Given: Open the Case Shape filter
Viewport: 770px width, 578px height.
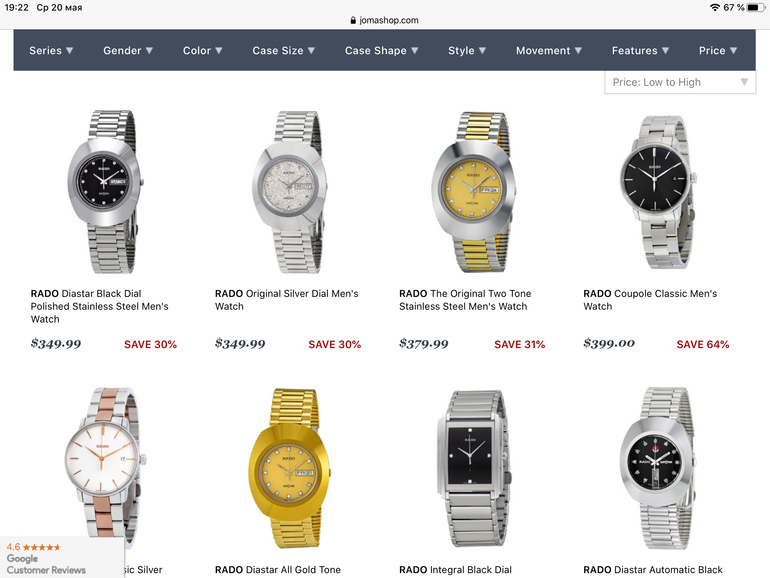Looking at the screenshot, I should [x=381, y=51].
